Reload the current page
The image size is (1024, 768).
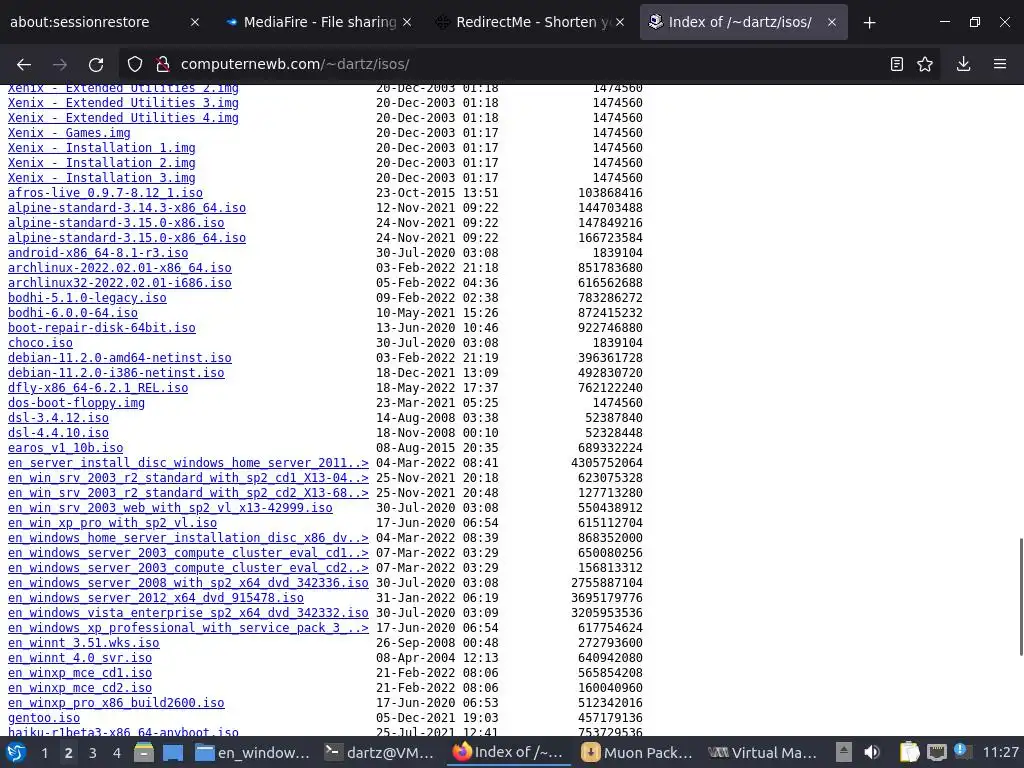96,64
